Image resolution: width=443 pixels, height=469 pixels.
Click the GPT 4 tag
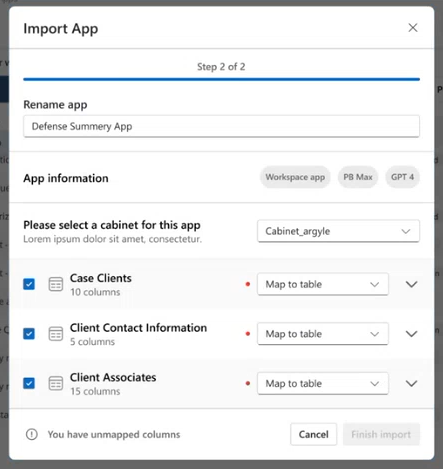tap(402, 177)
